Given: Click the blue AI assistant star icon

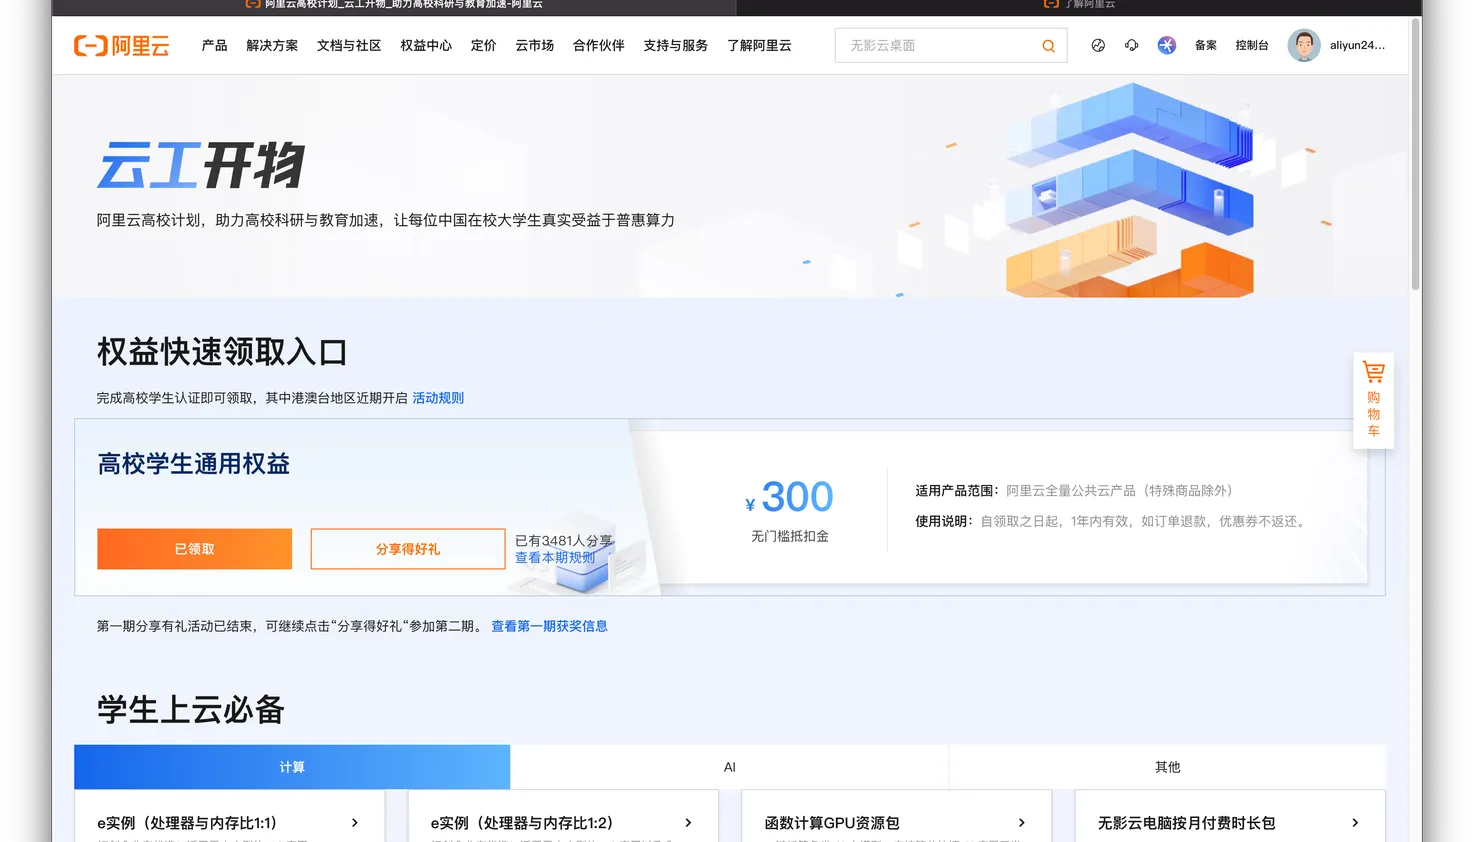Looking at the screenshot, I should pyautogui.click(x=1166, y=45).
